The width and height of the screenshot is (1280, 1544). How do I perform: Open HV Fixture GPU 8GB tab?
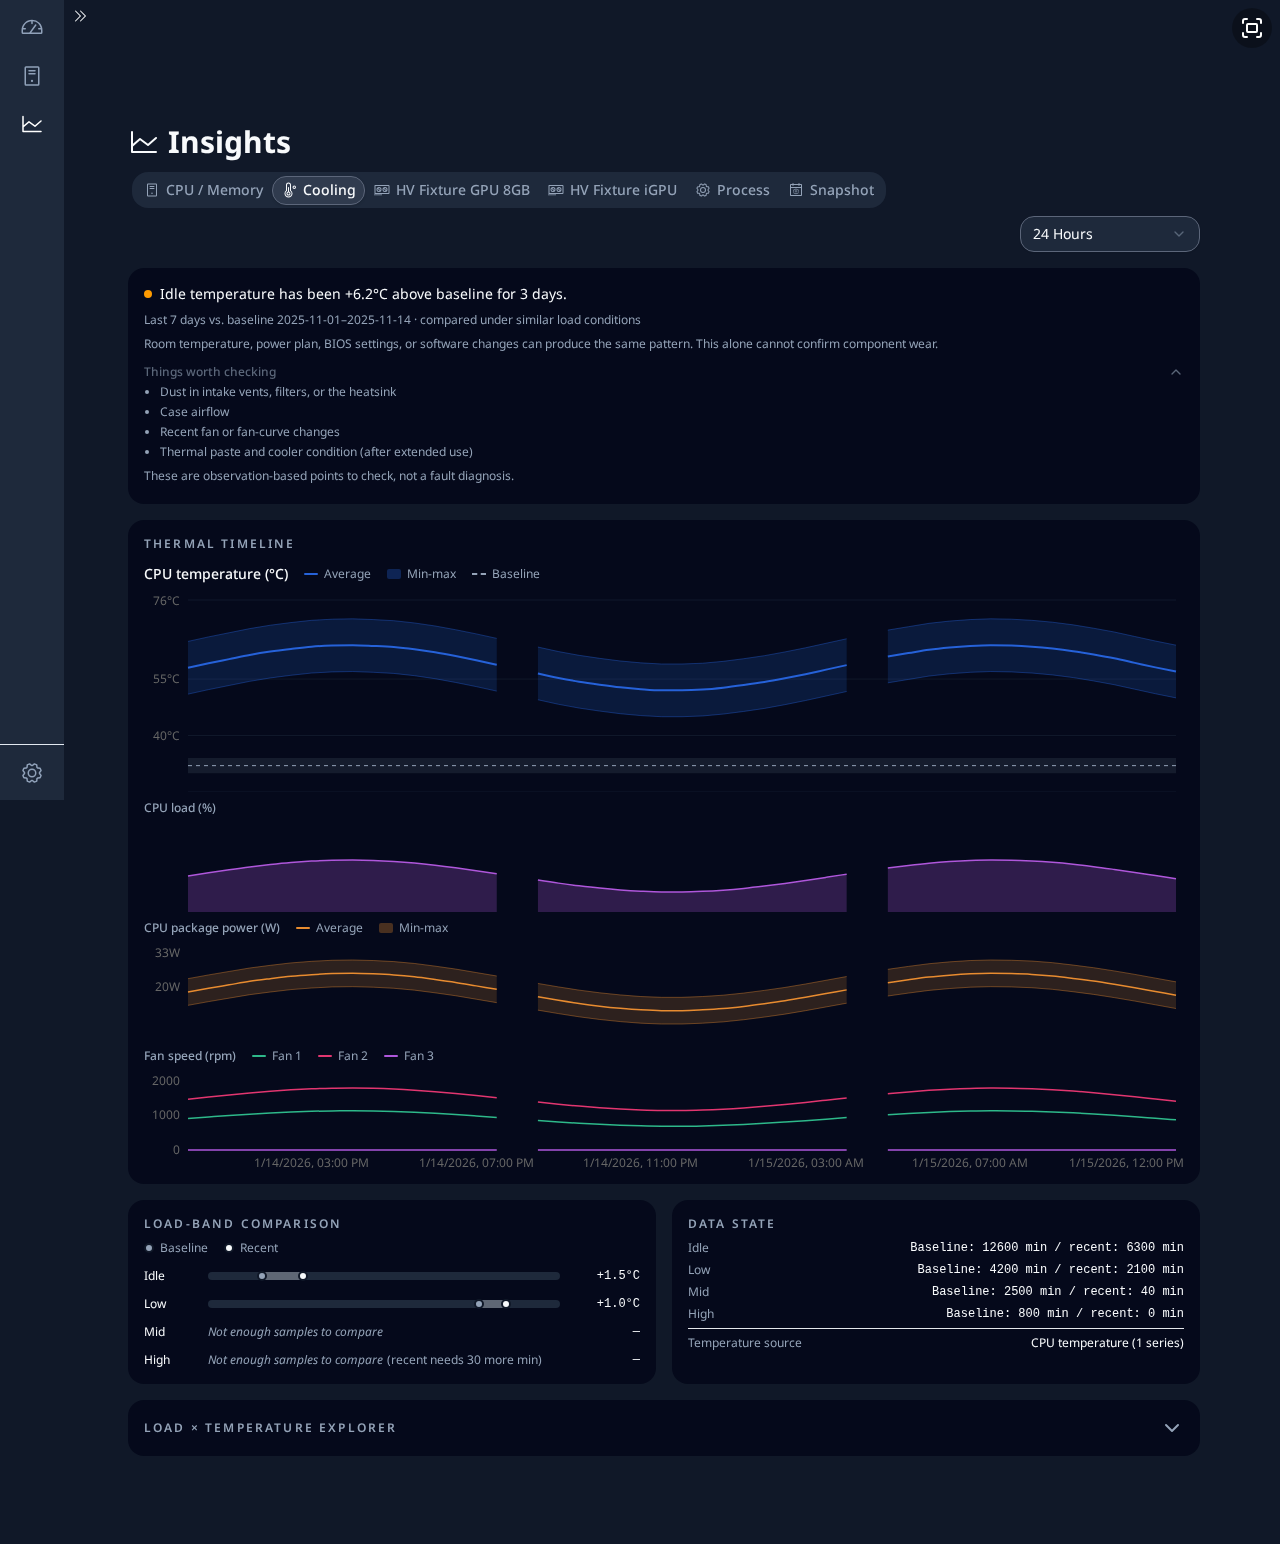point(452,190)
